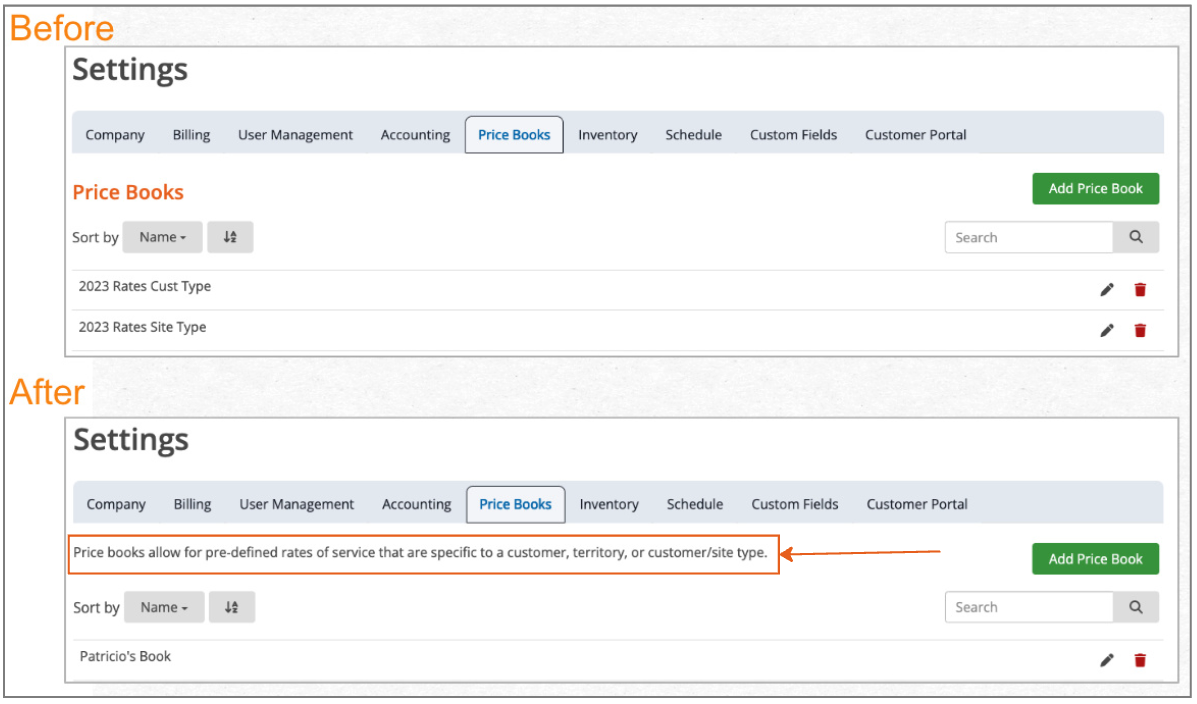Screen dimensions: 1197x704
Task: Open the Customer Portal tab in After panel
Action: tap(917, 504)
